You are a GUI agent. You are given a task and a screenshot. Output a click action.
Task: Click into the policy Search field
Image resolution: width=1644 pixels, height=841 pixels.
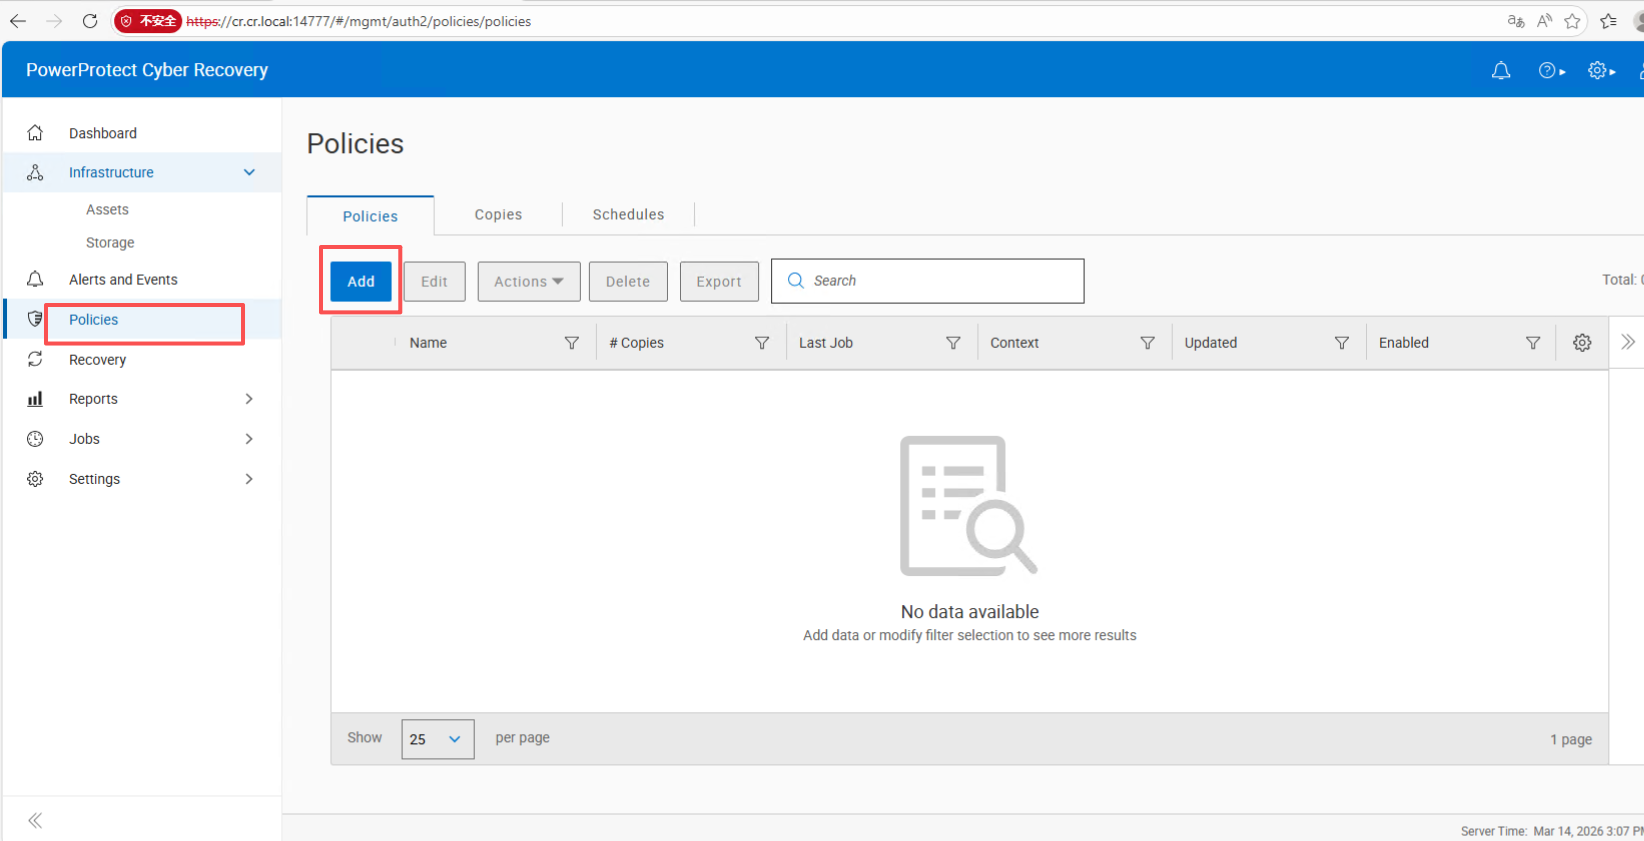(927, 281)
